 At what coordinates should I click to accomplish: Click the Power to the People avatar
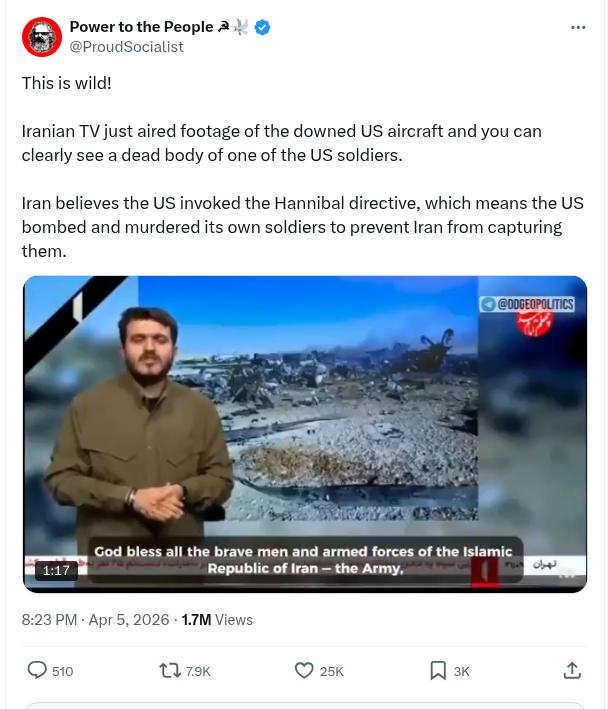(x=42, y=37)
